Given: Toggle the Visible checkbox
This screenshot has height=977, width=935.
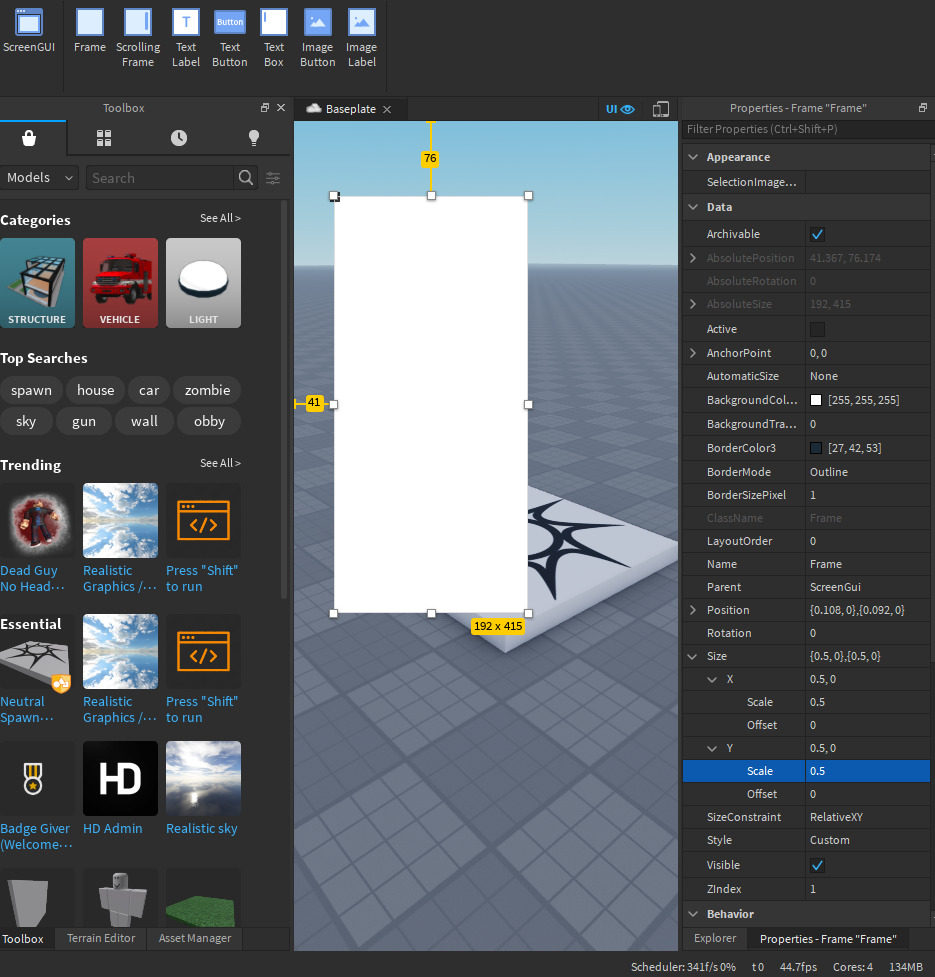Looking at the screenshot, I should tap(817, 865).
